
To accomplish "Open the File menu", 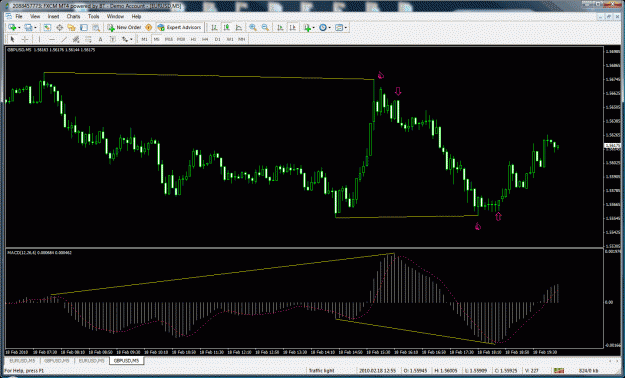I will (x=19, y=16).
